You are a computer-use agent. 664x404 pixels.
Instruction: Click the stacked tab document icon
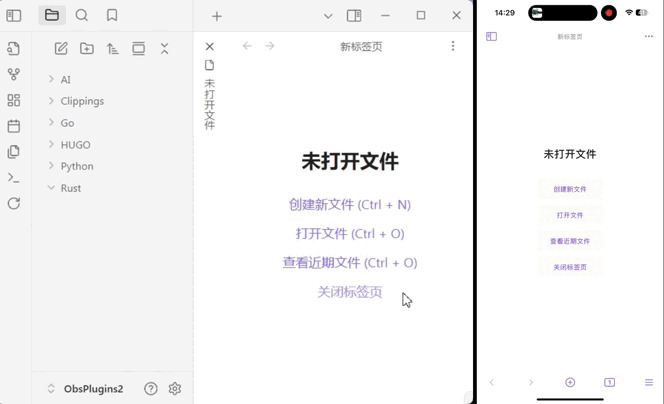(210, 65)
